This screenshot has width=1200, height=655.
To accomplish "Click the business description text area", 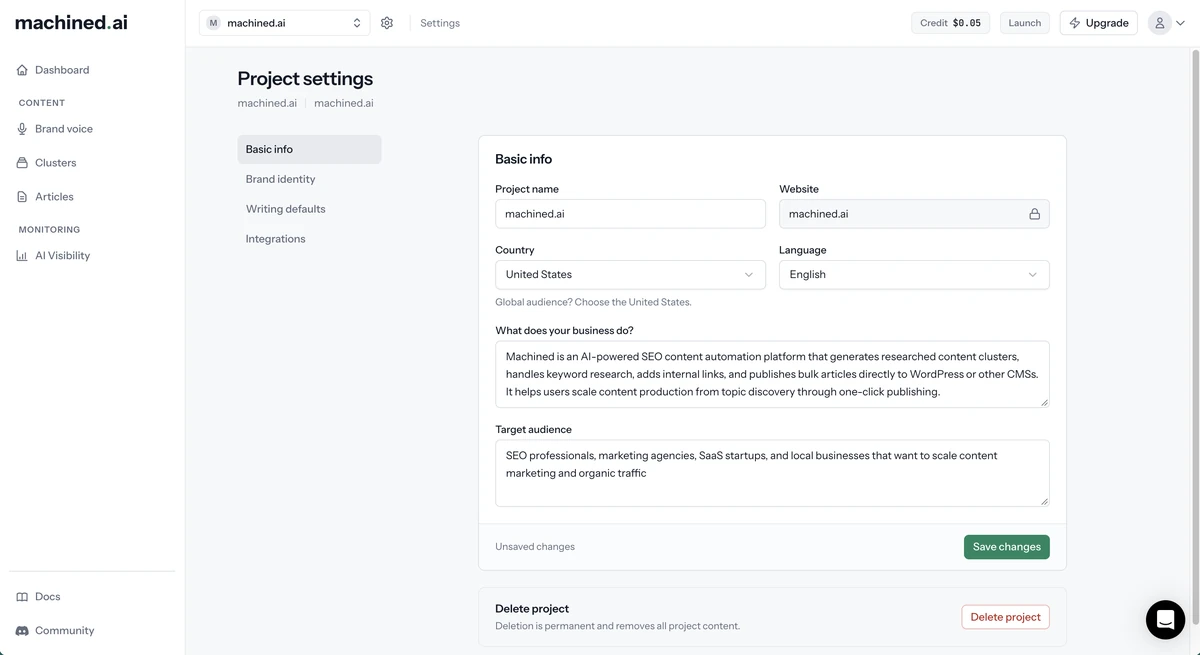I will 772,374.
